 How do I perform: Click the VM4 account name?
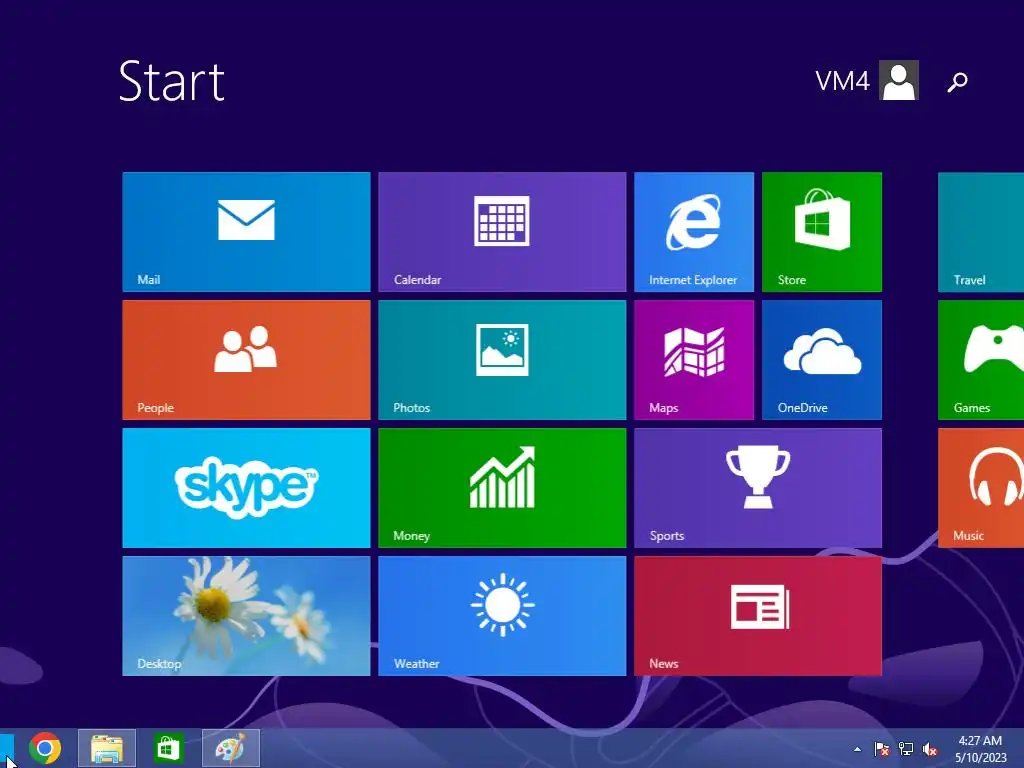tap(842, 81)
